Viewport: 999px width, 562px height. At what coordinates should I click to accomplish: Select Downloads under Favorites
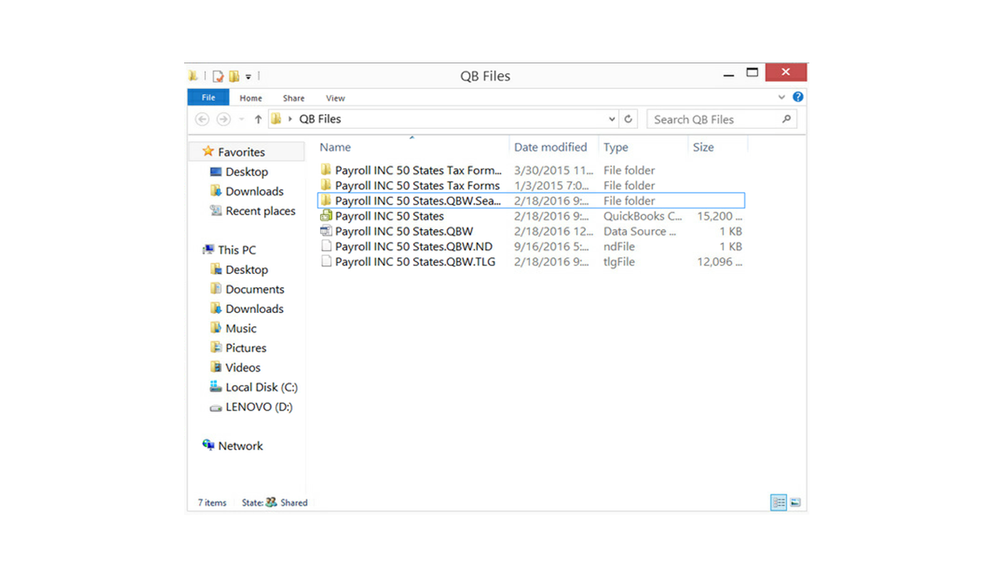(254, 191)
